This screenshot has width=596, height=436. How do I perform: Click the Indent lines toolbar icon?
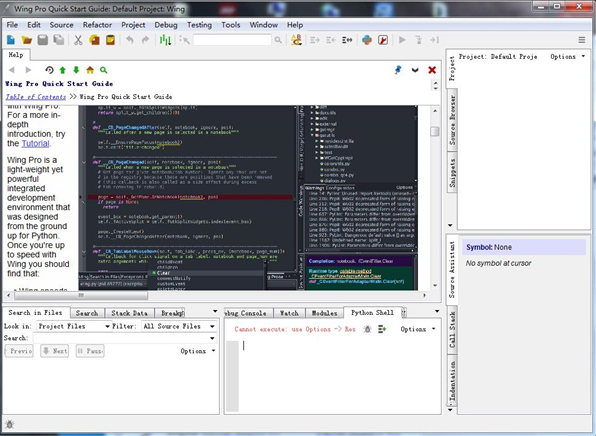click(315, 40)
